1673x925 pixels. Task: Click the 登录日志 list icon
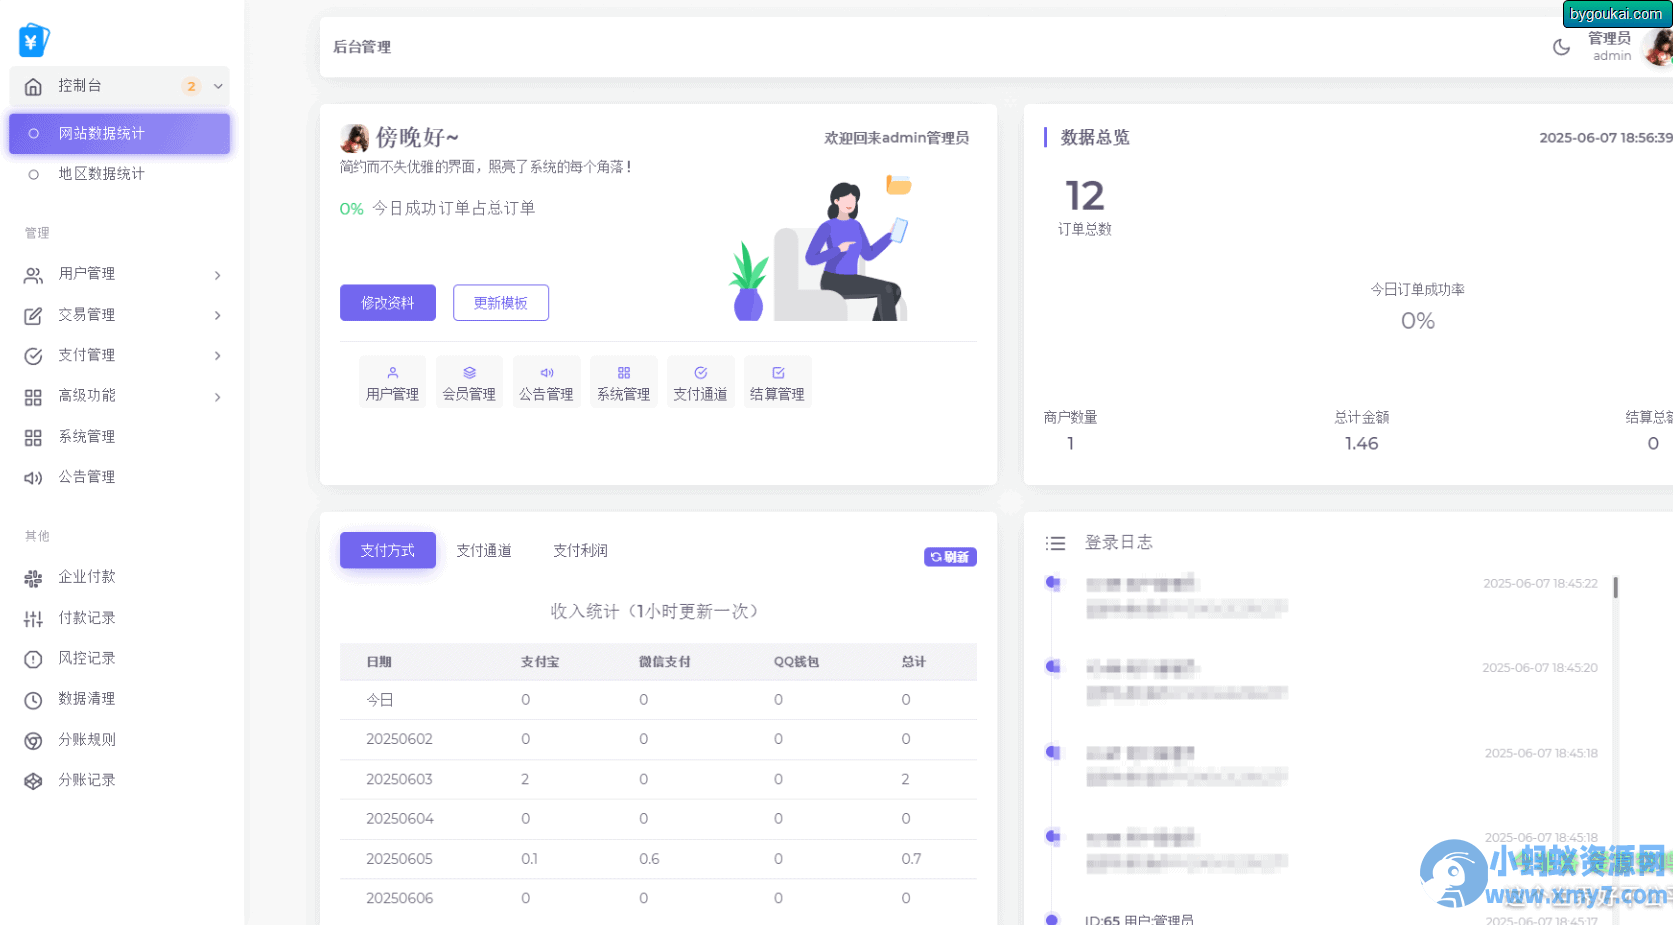pyautogui.click(x=1055, y=543)
